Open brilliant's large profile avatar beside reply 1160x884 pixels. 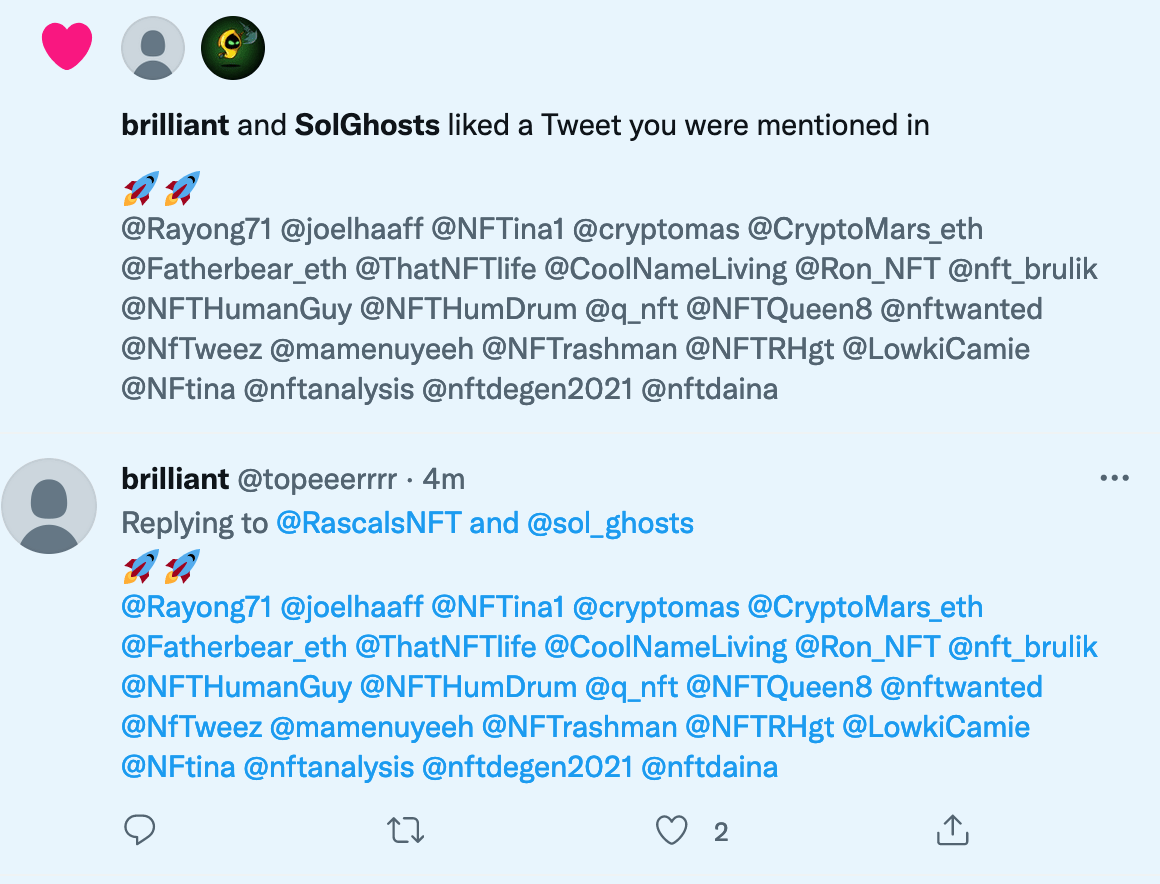[x=49, y=506]
